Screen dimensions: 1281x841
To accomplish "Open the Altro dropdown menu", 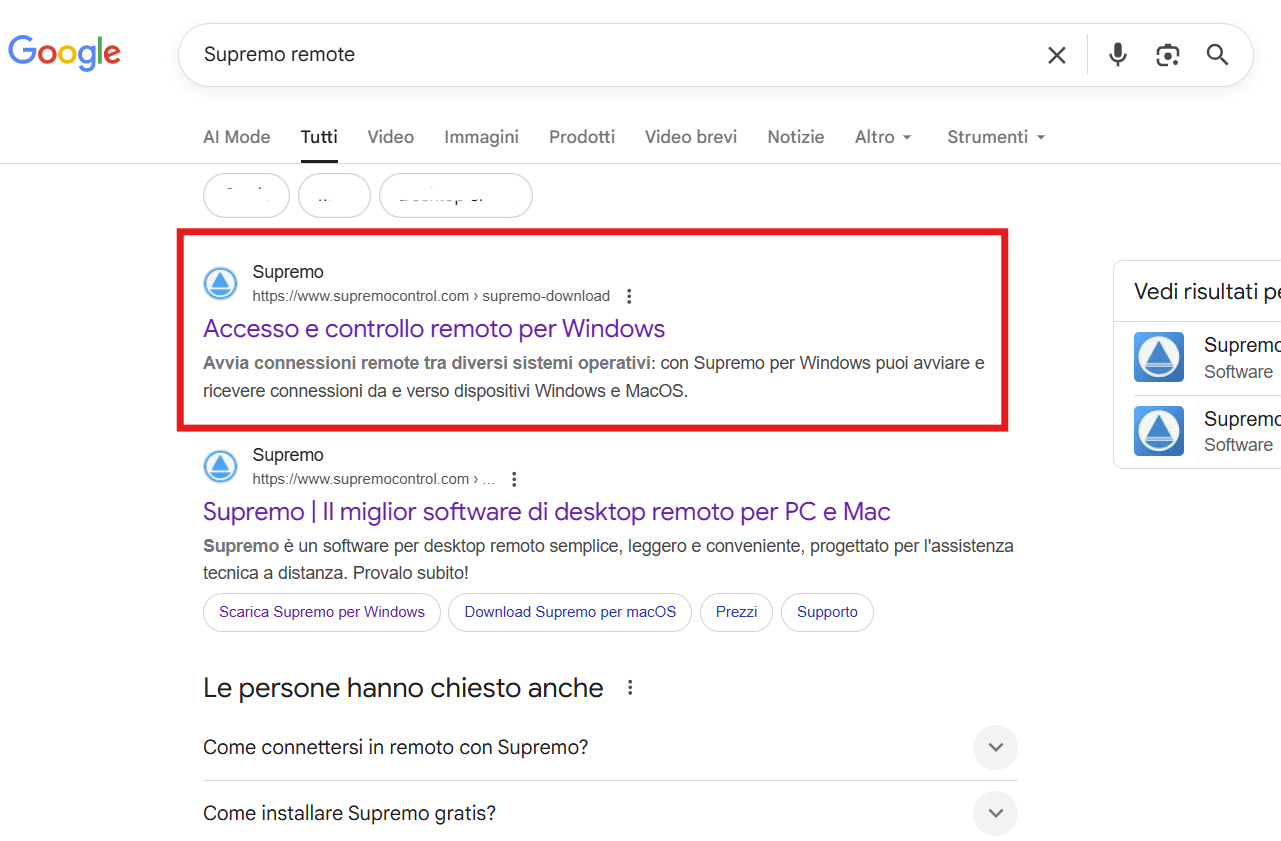I will pyautogui.click(x=883, y=137).
